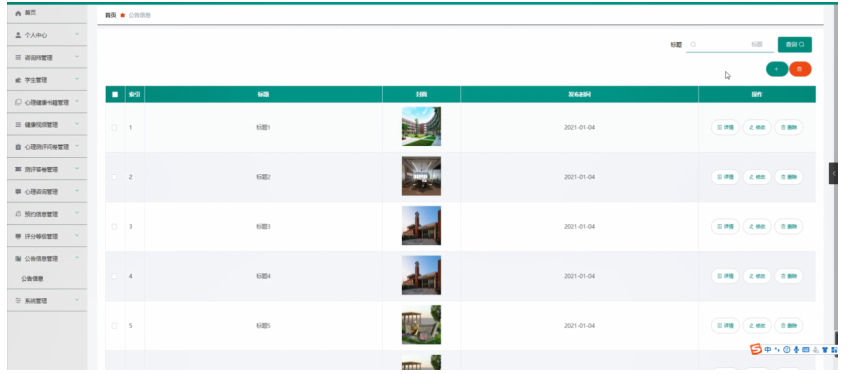Screen dimensions: 853x374
Task: Open the 评分等级管理 menu label
Action: point(41,236)
